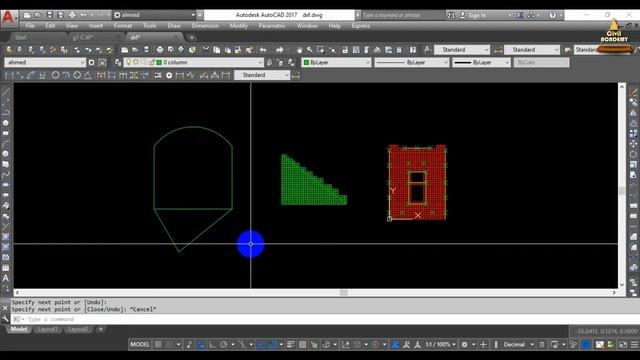Click the Dimension Style icon beside Standard

498,50
